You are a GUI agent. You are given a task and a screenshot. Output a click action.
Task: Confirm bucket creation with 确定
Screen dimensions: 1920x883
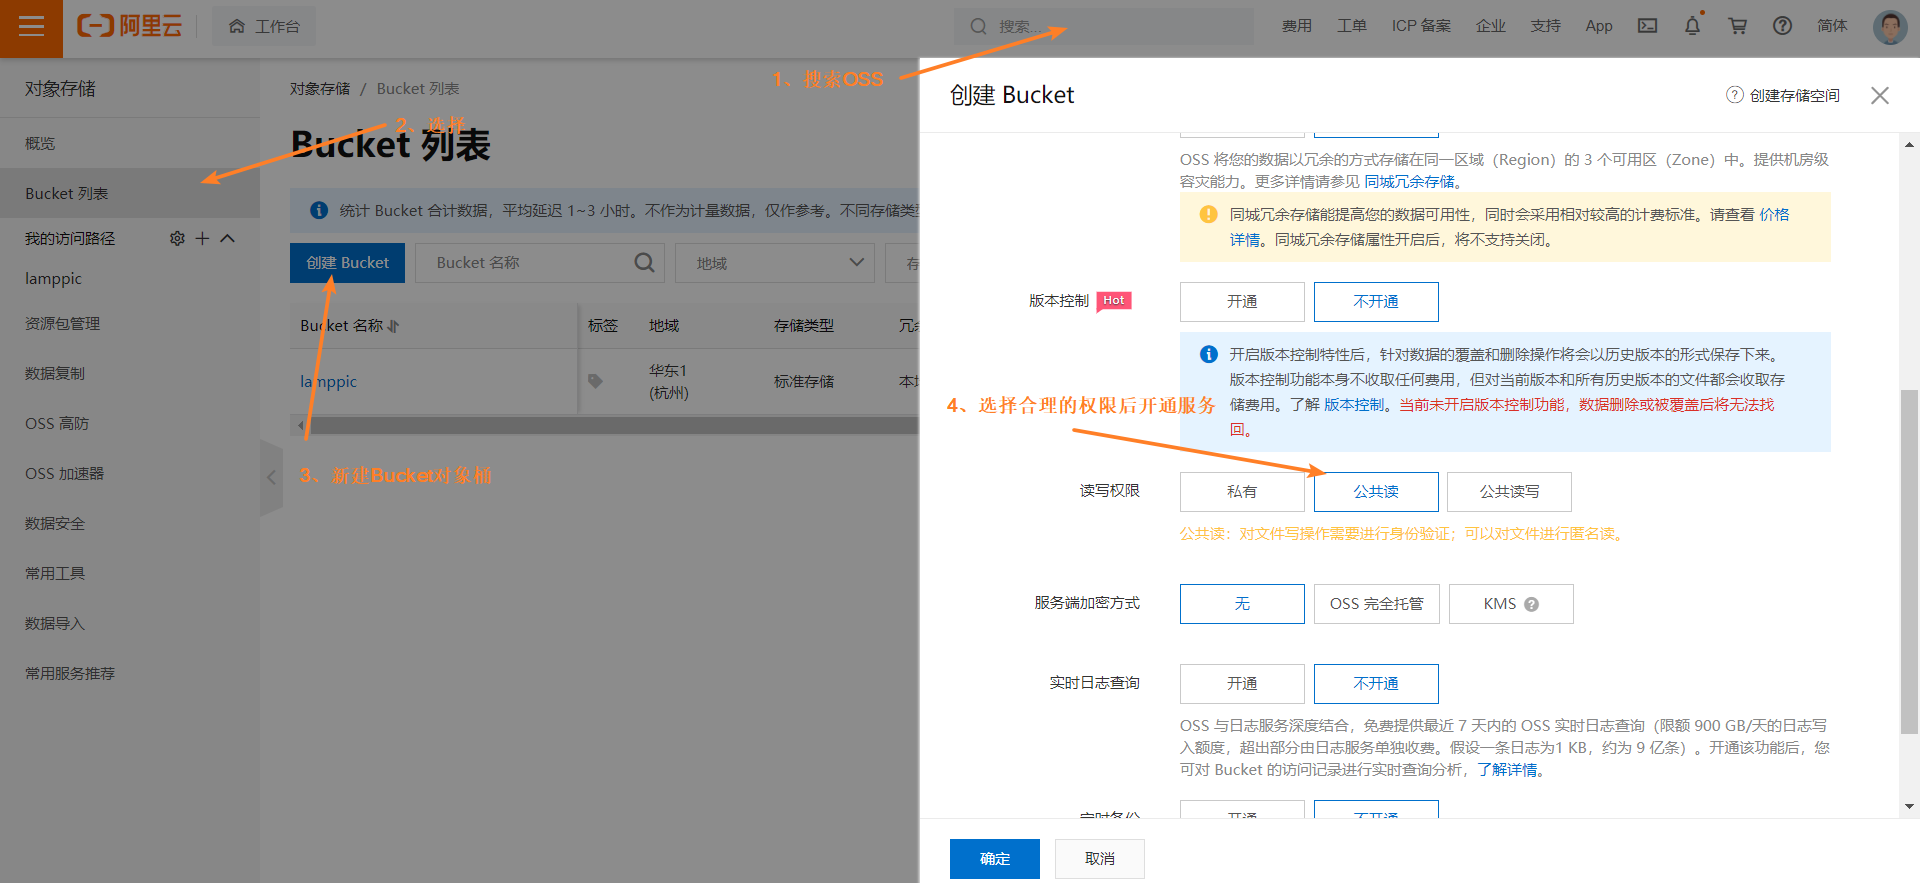[995, 859]
